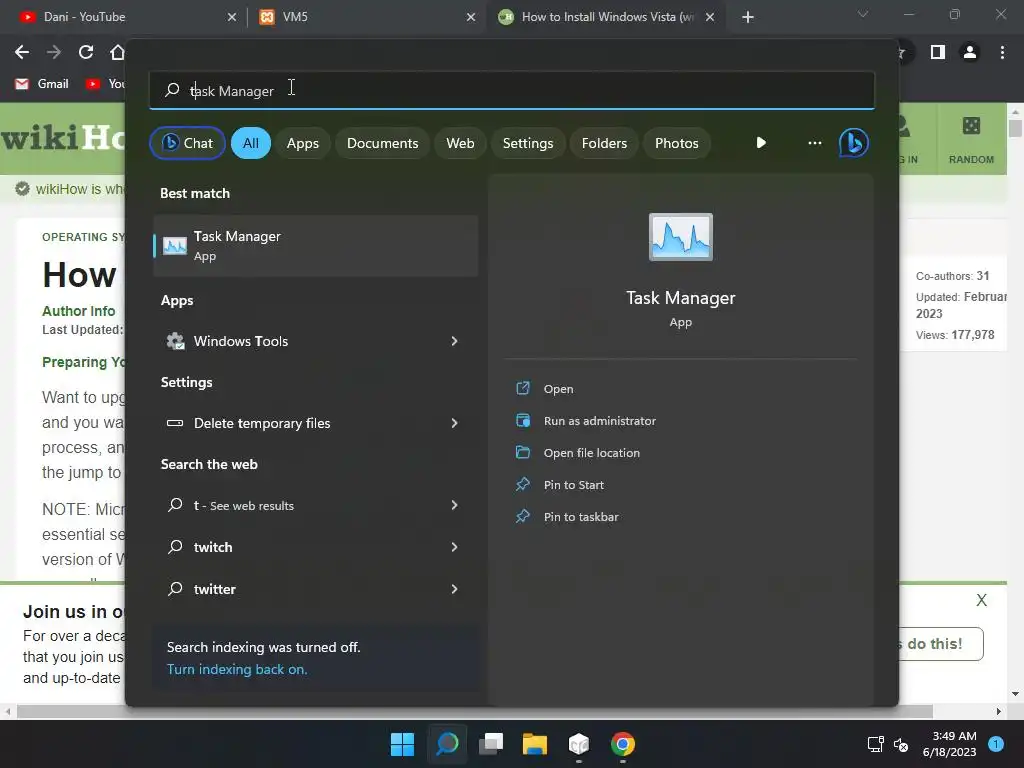Click Chrome's home button

117,52
